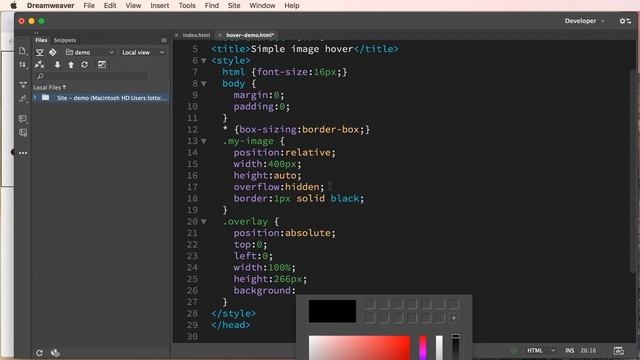Click the inspect/pen tool in sidebar
Viewport: 640px width, 360px height.
tap(23, 98)
